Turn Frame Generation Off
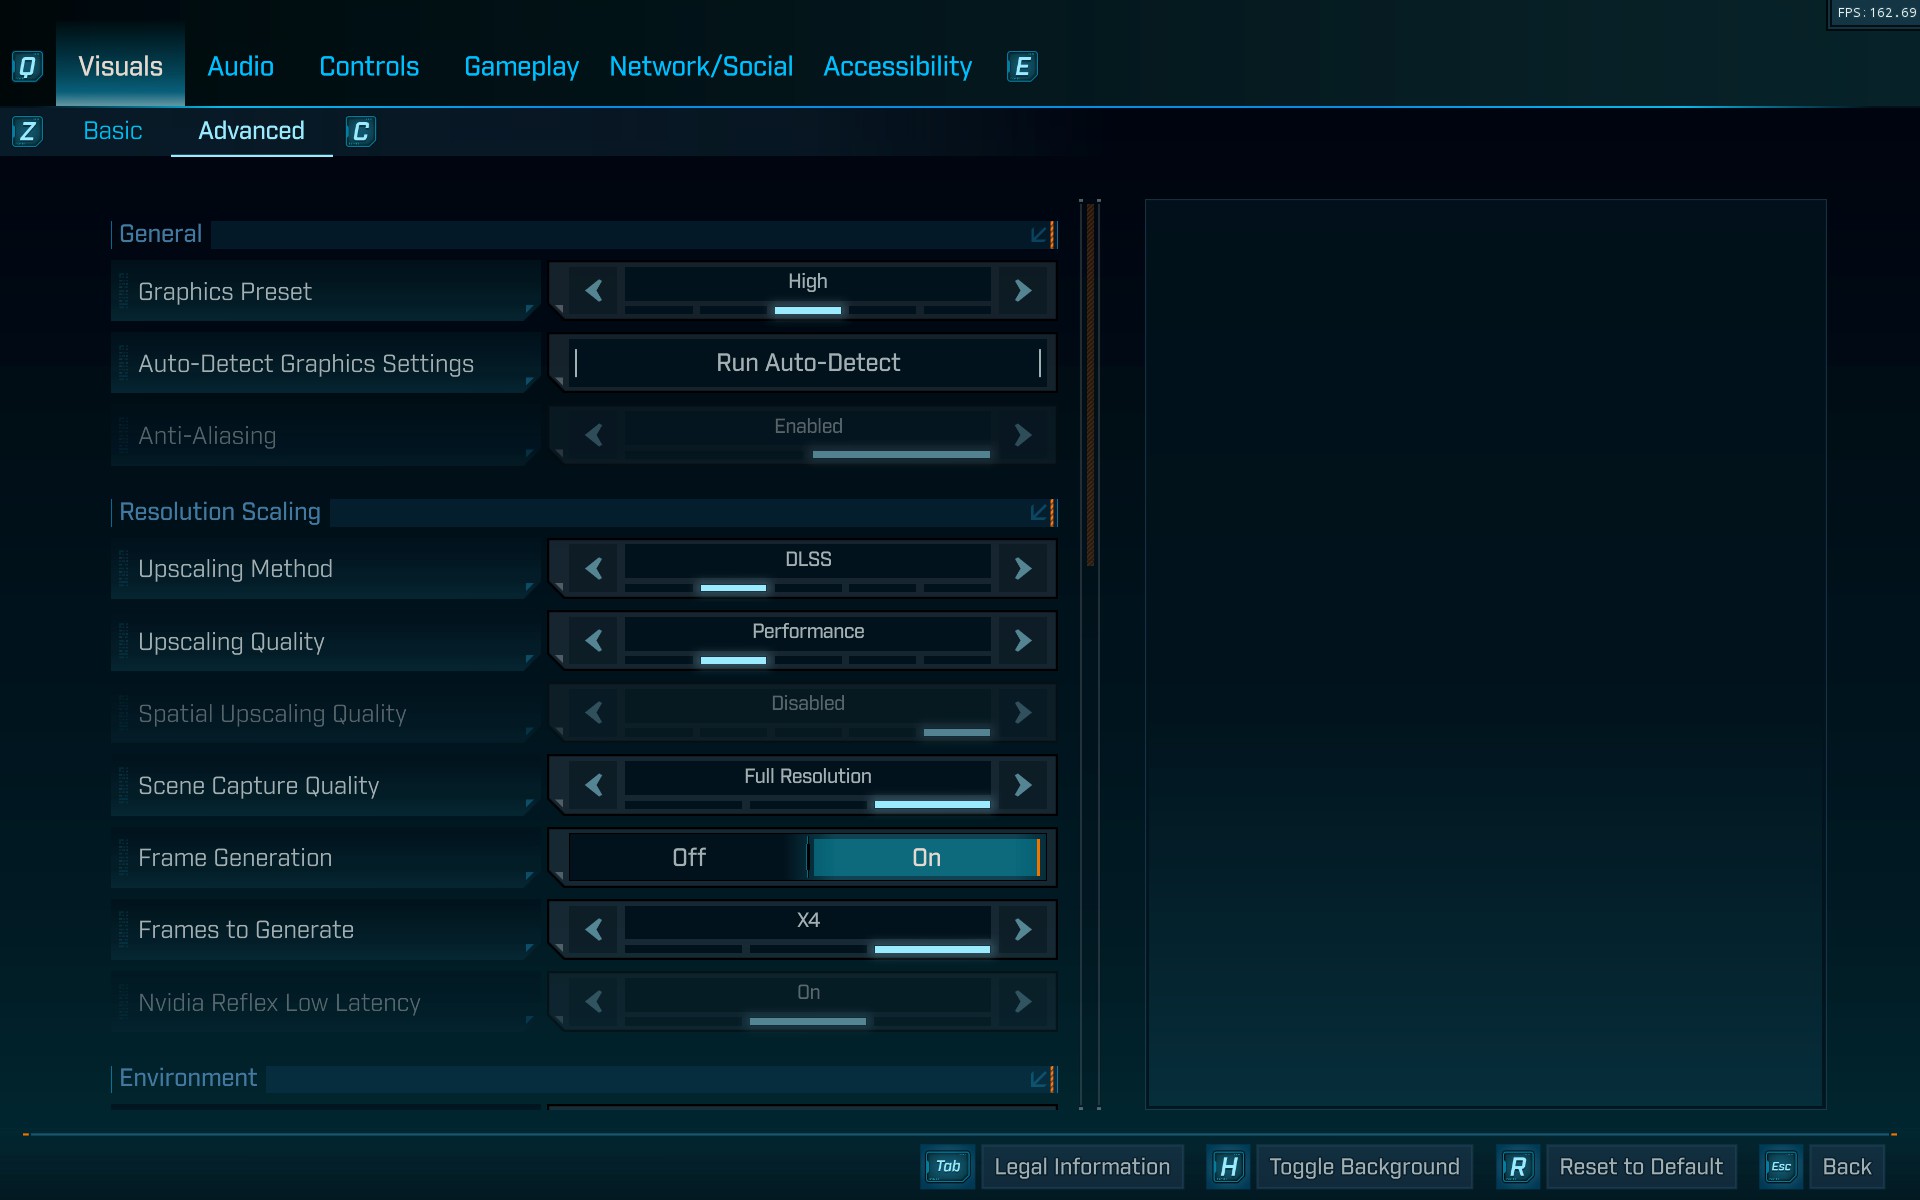 pos(688,858)
